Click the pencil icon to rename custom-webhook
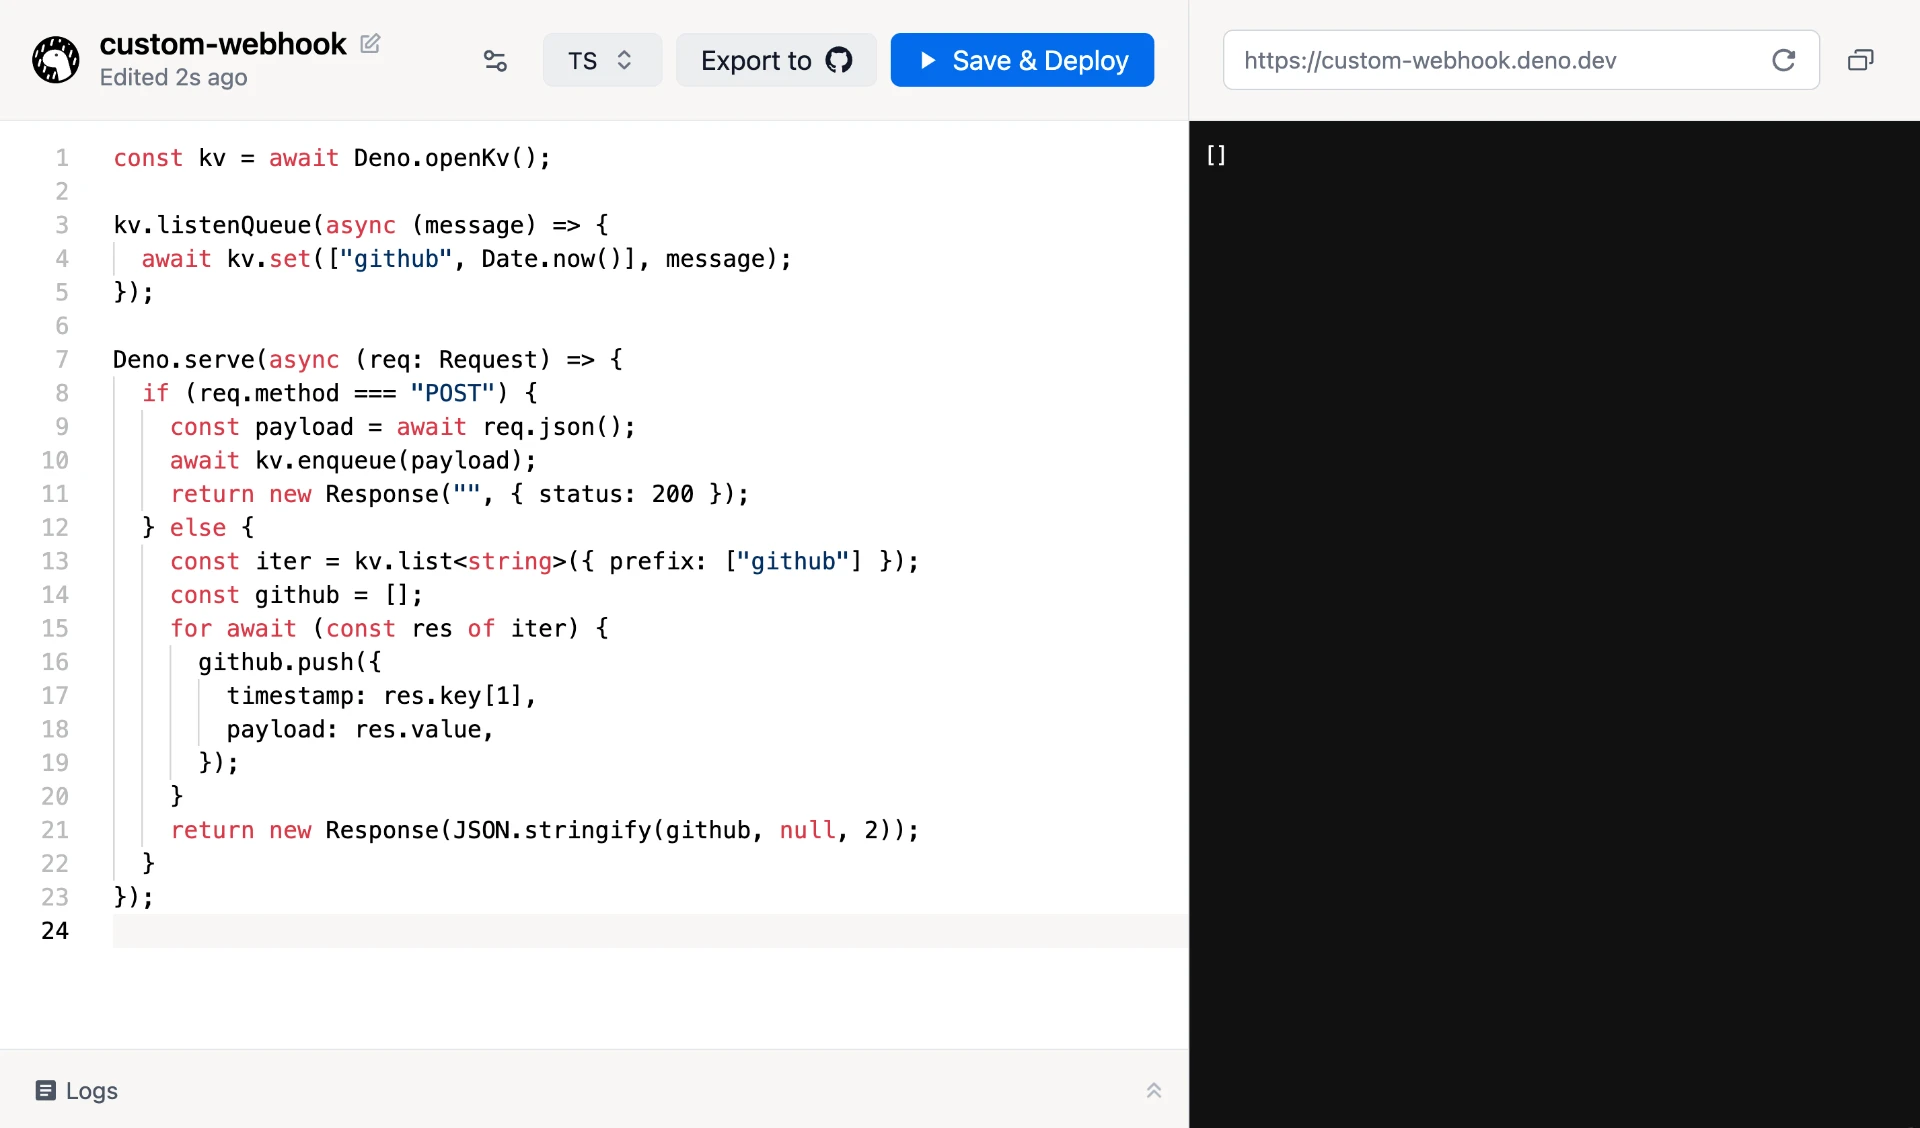 [x=370, y=43]
